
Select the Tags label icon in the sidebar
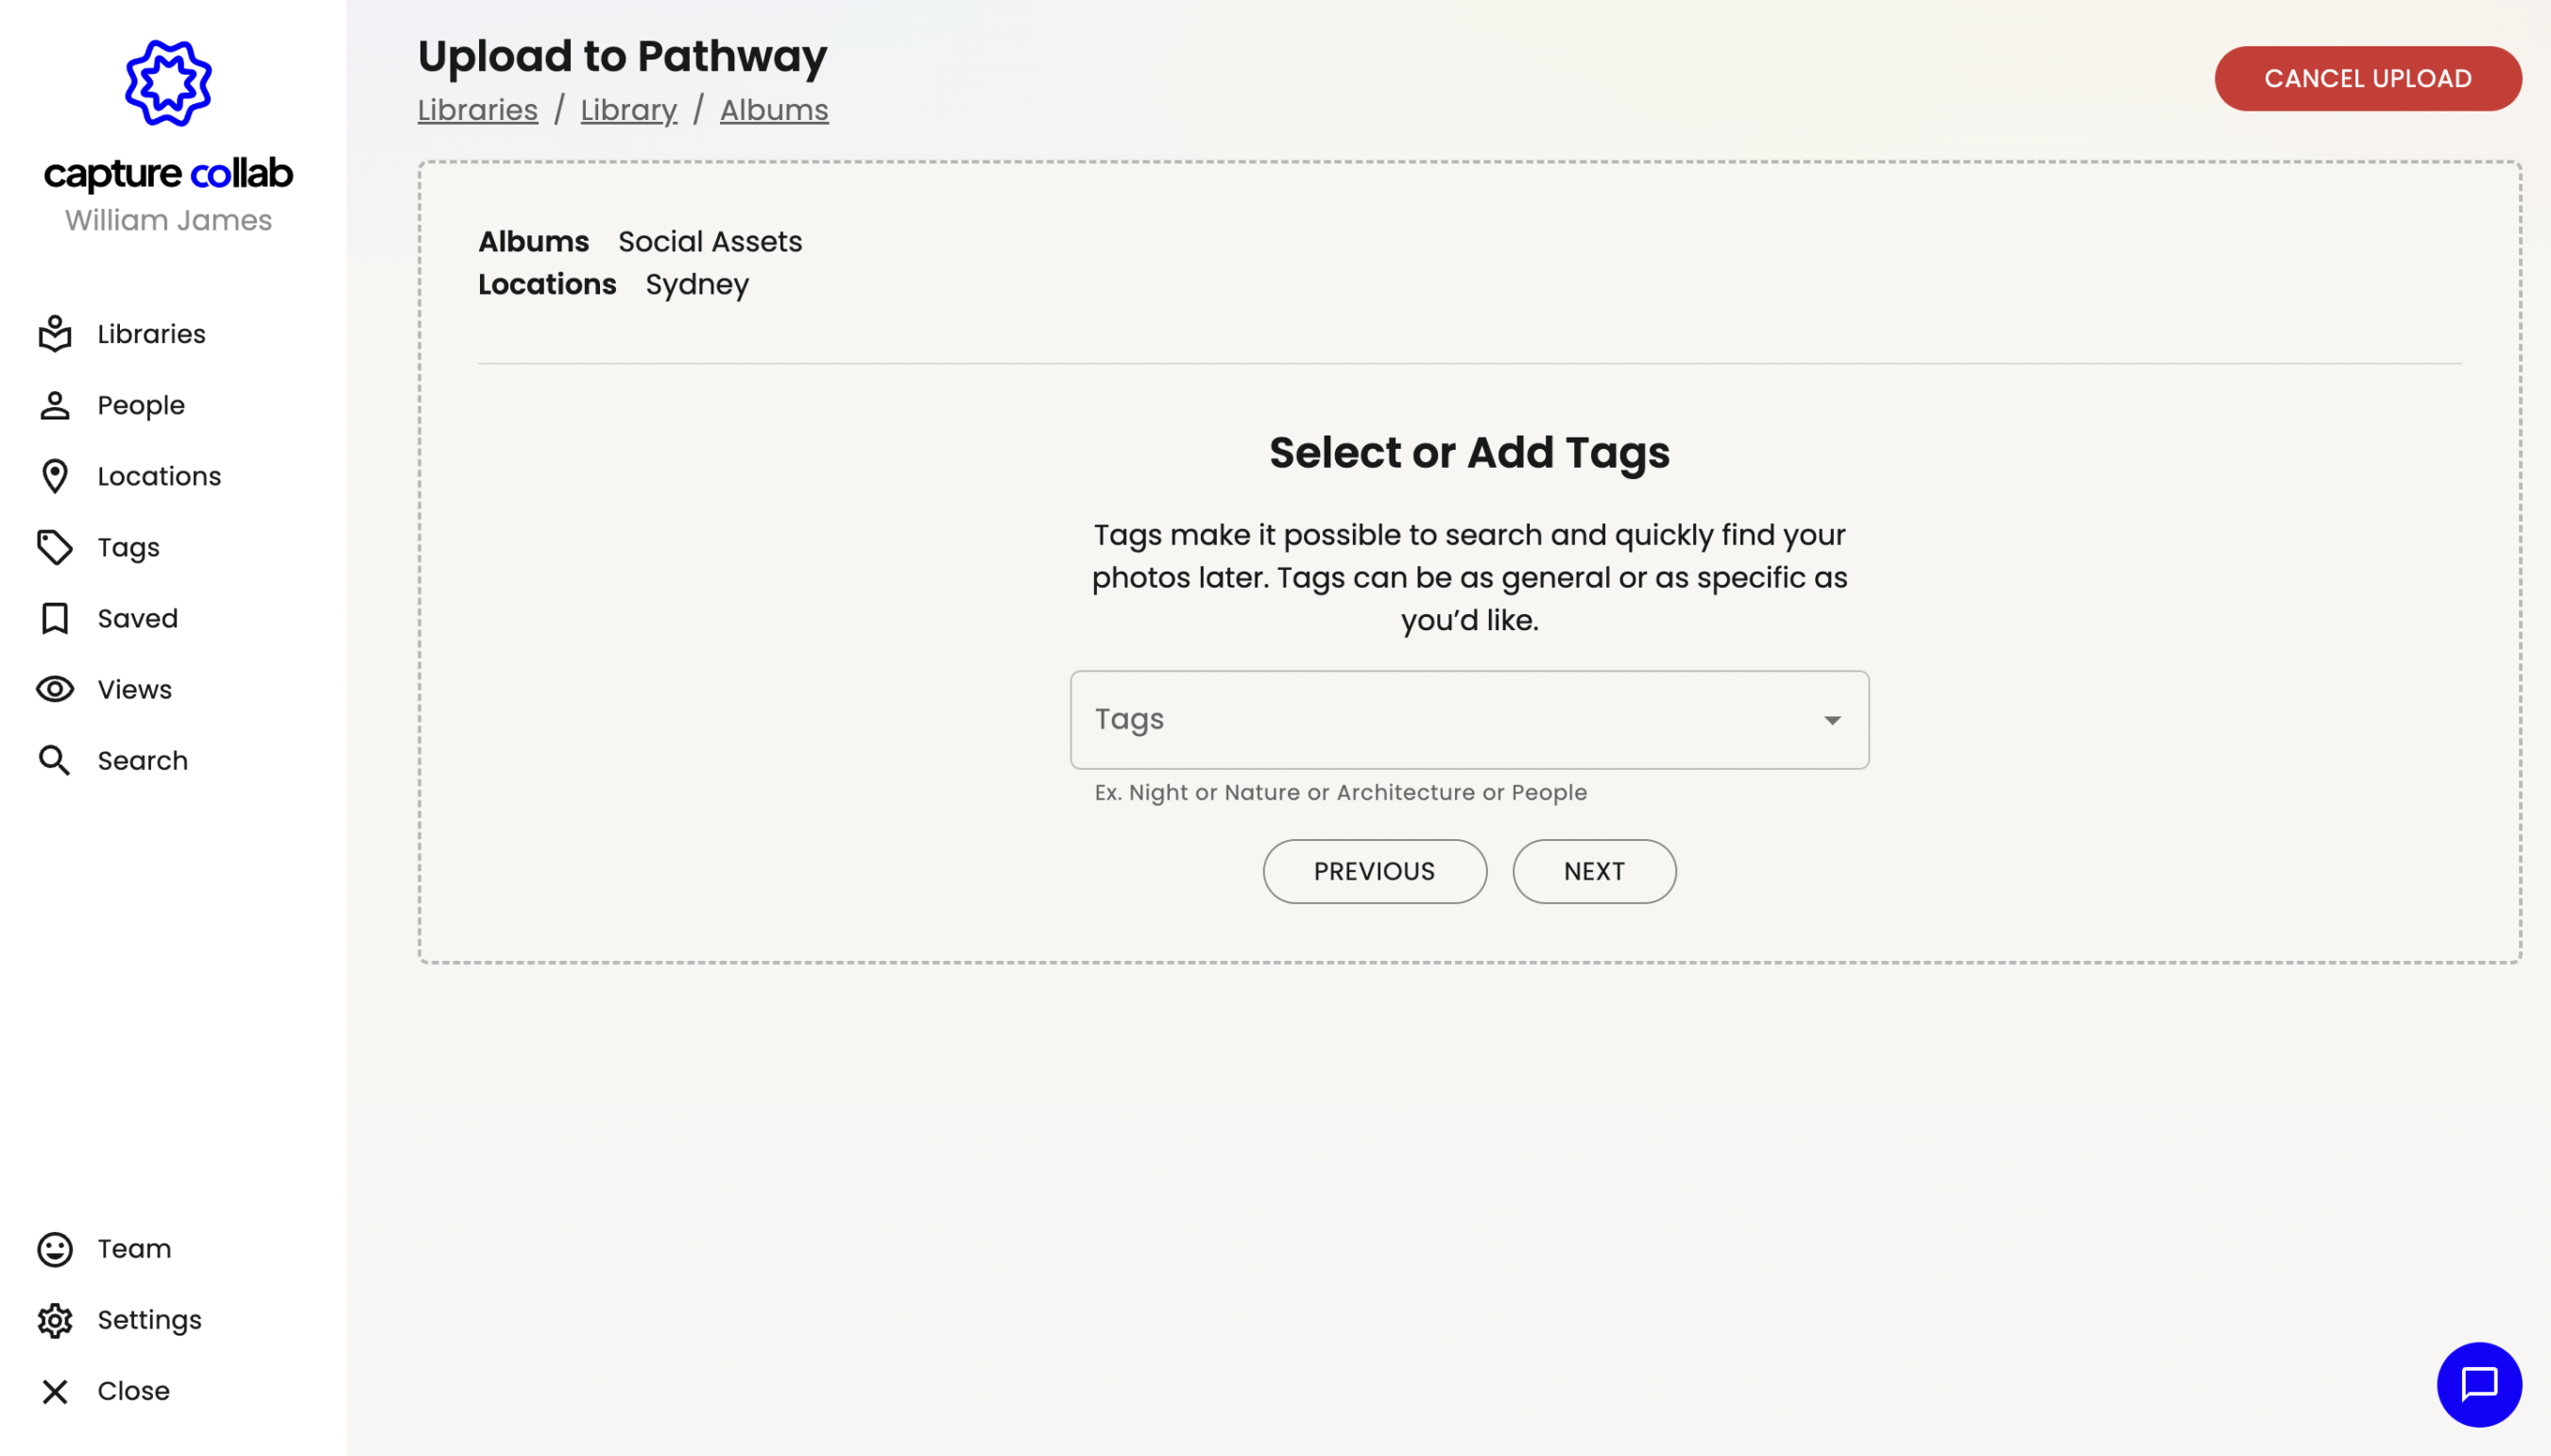click(55, 547)
